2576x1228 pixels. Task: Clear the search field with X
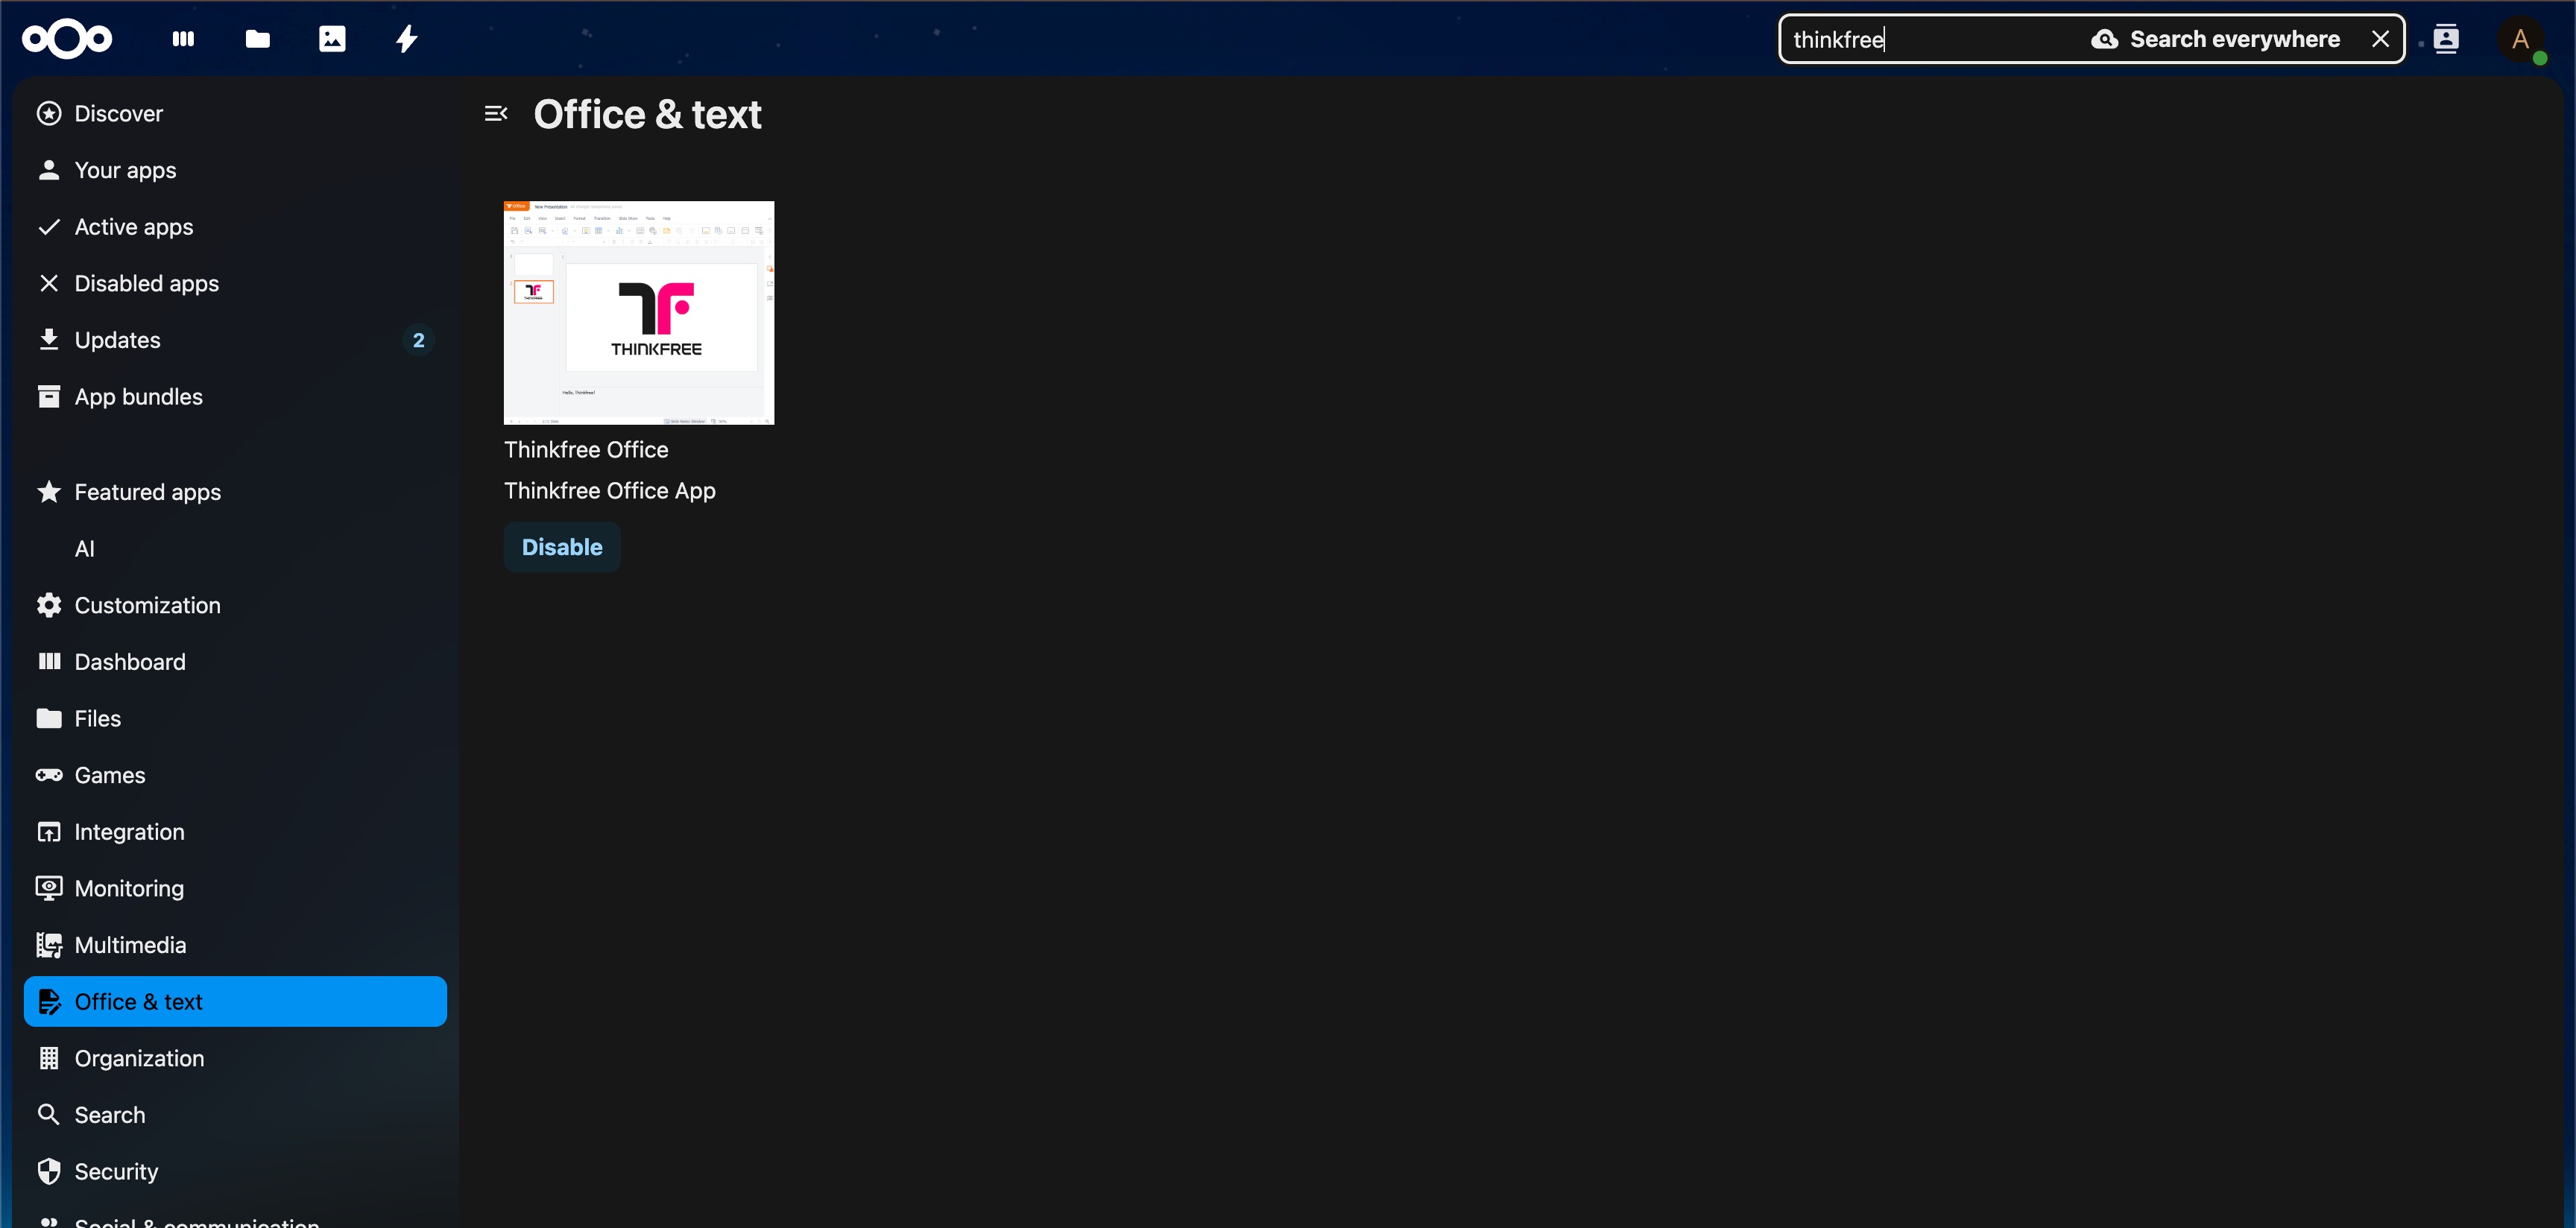point(2380,39)
